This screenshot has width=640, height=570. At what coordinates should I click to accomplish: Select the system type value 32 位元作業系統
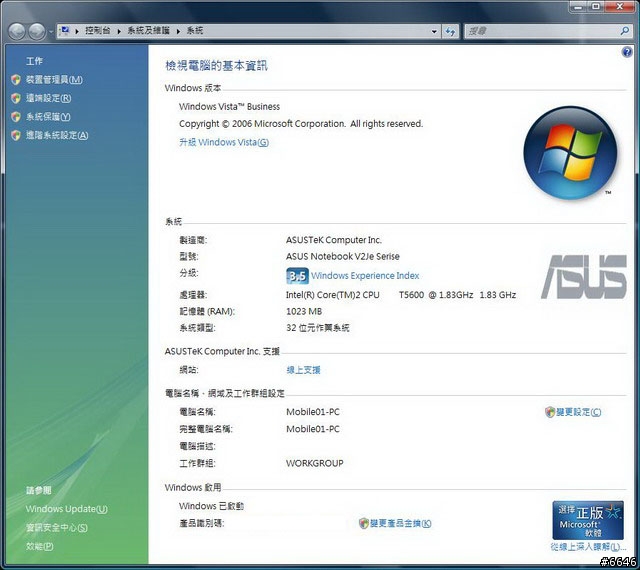point(318,328)
